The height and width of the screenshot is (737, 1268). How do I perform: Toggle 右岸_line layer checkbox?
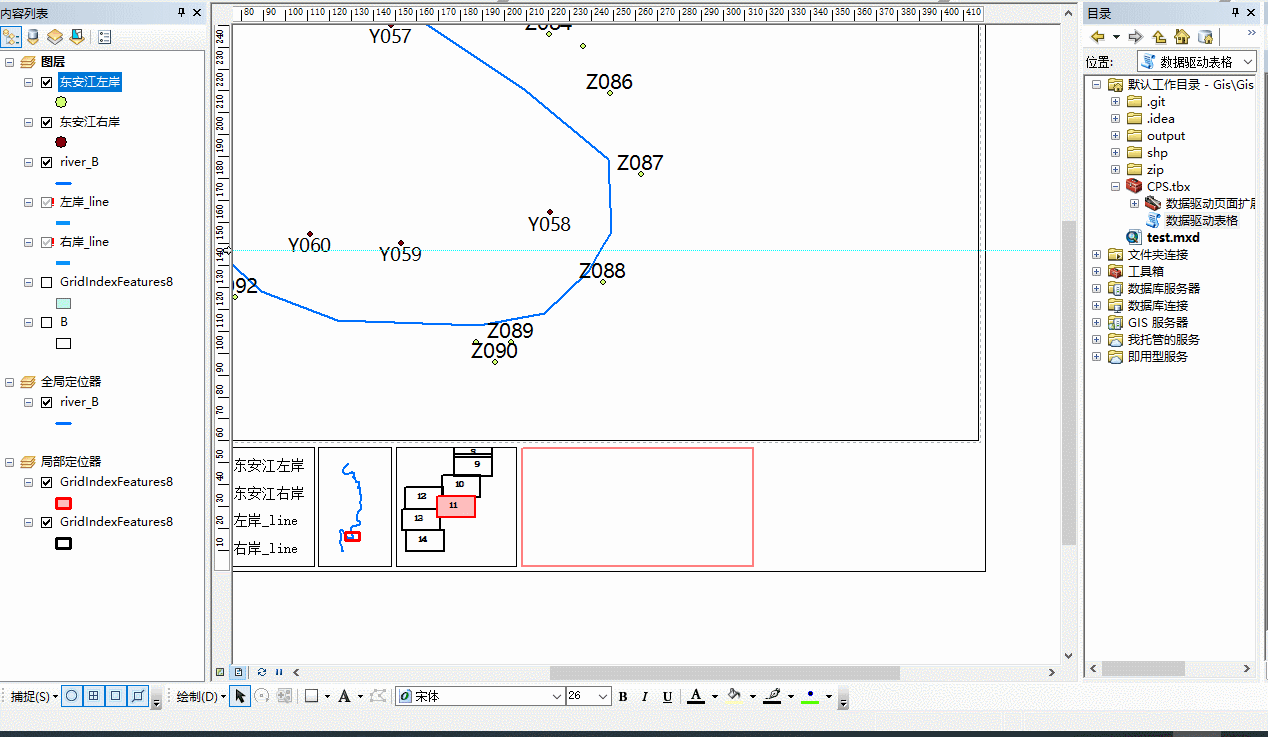[47, 243]
